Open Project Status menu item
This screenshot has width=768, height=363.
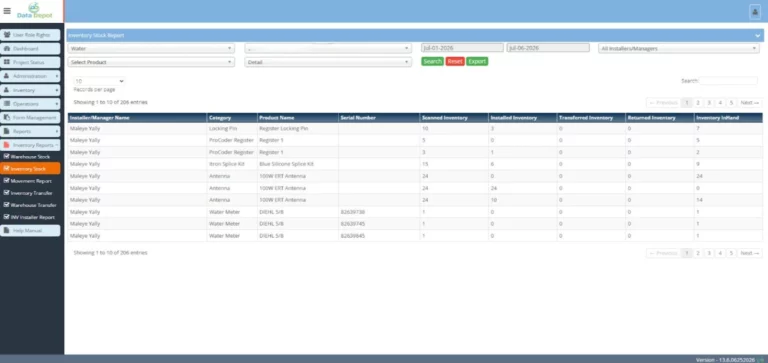30,63
